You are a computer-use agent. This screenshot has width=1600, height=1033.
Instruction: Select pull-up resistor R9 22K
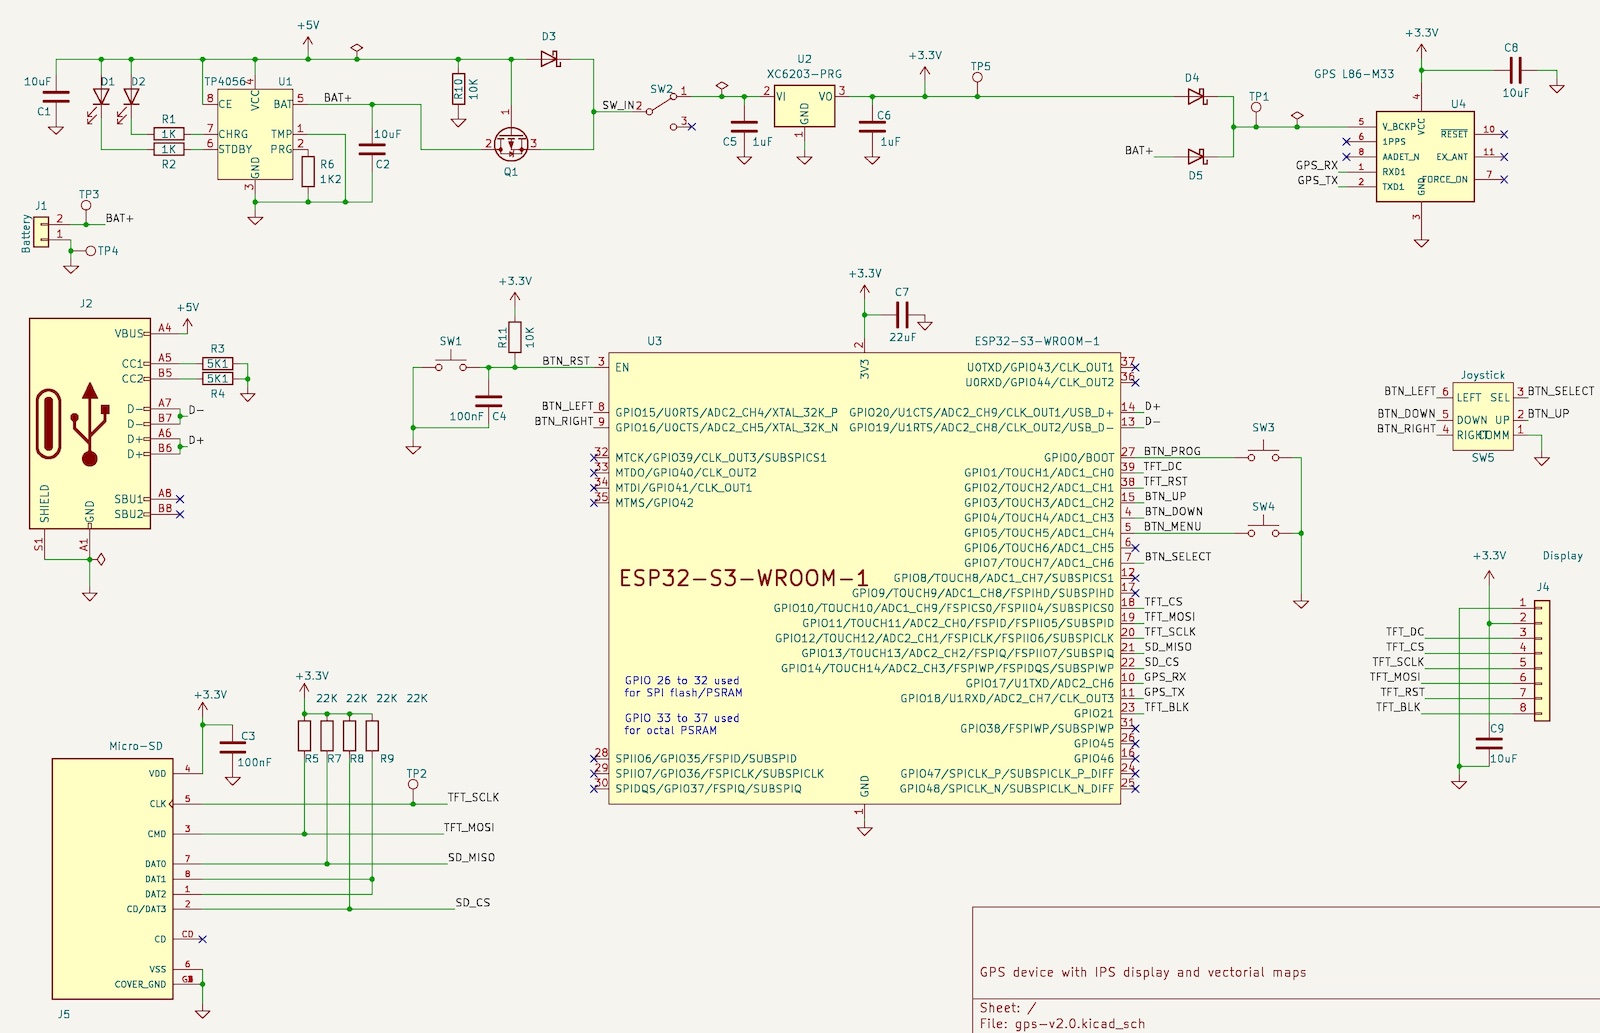click(372, 735)
